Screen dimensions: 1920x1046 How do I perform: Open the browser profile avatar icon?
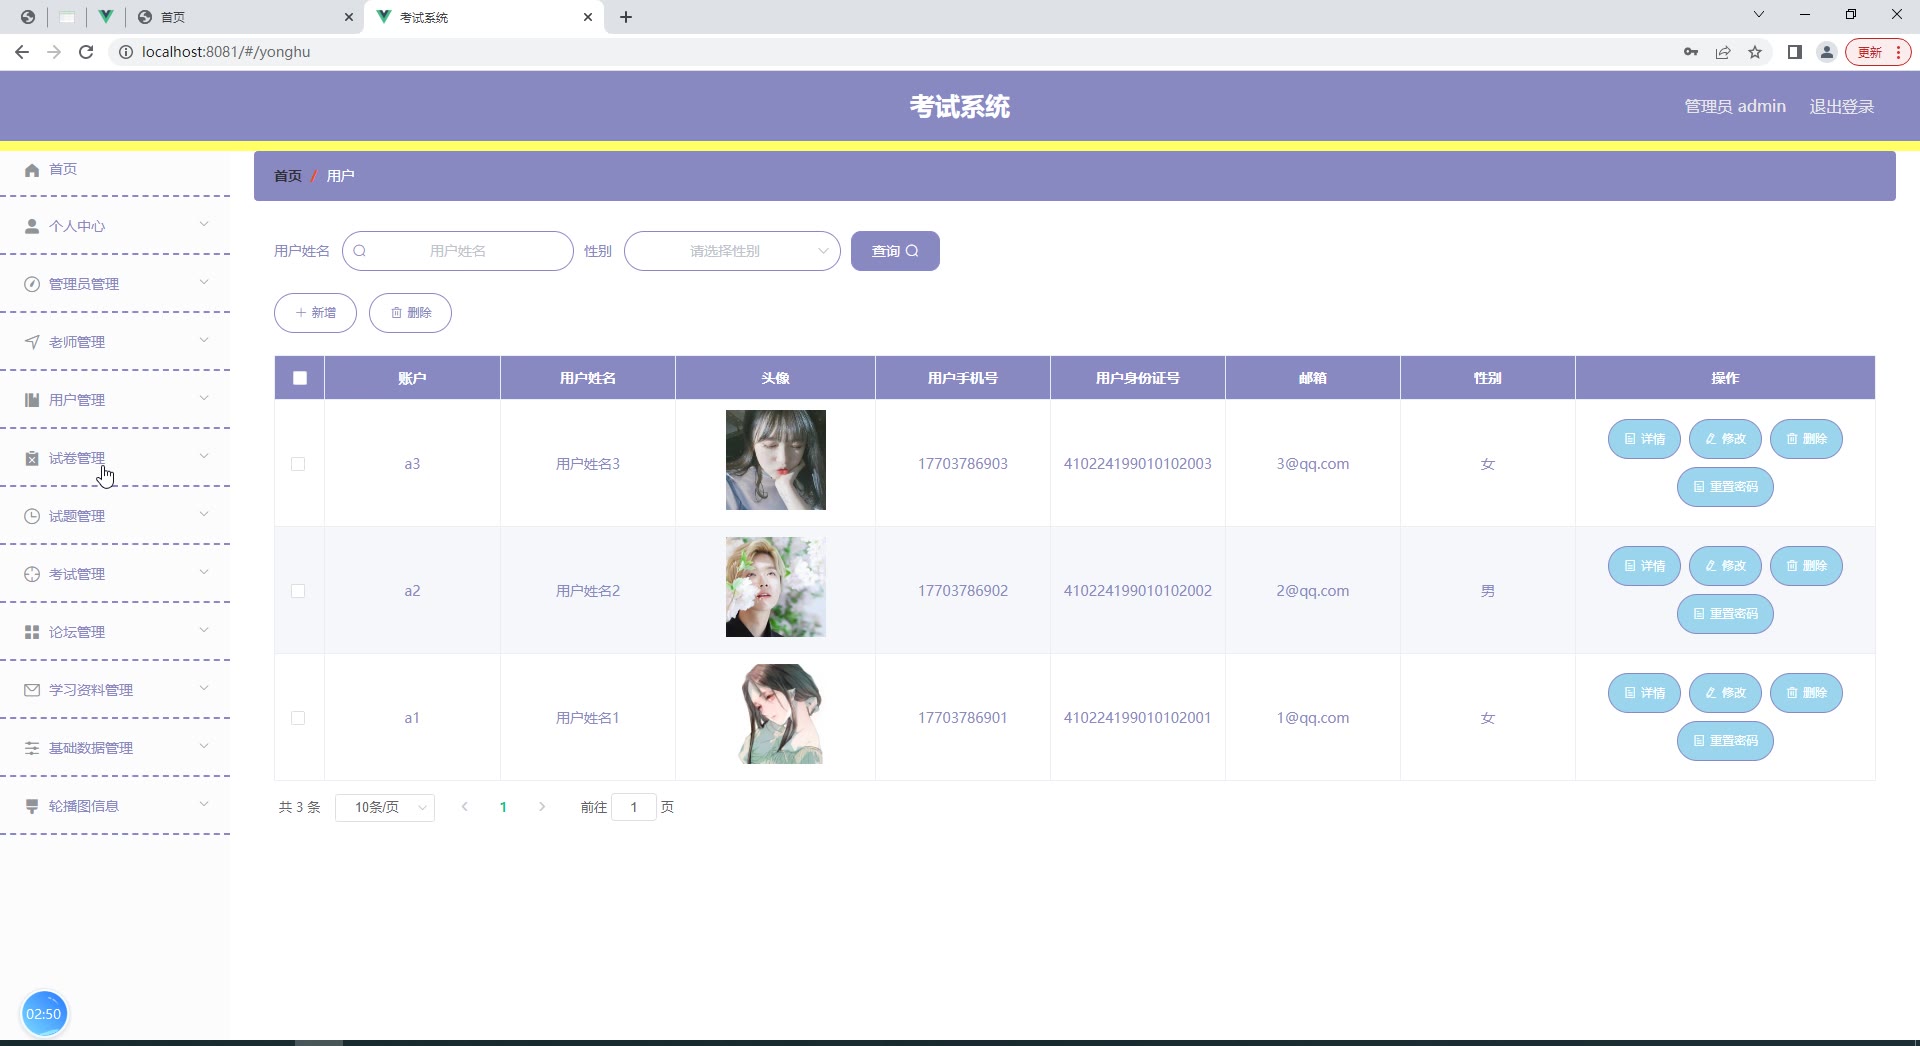(1827, 52)
